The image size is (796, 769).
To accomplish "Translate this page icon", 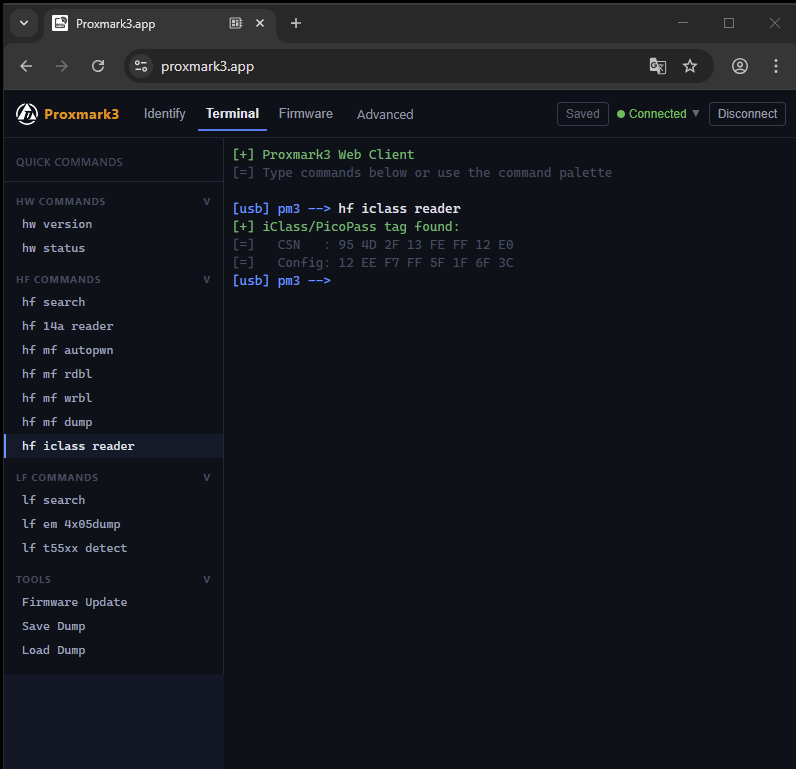I will [x=657, y=66].
